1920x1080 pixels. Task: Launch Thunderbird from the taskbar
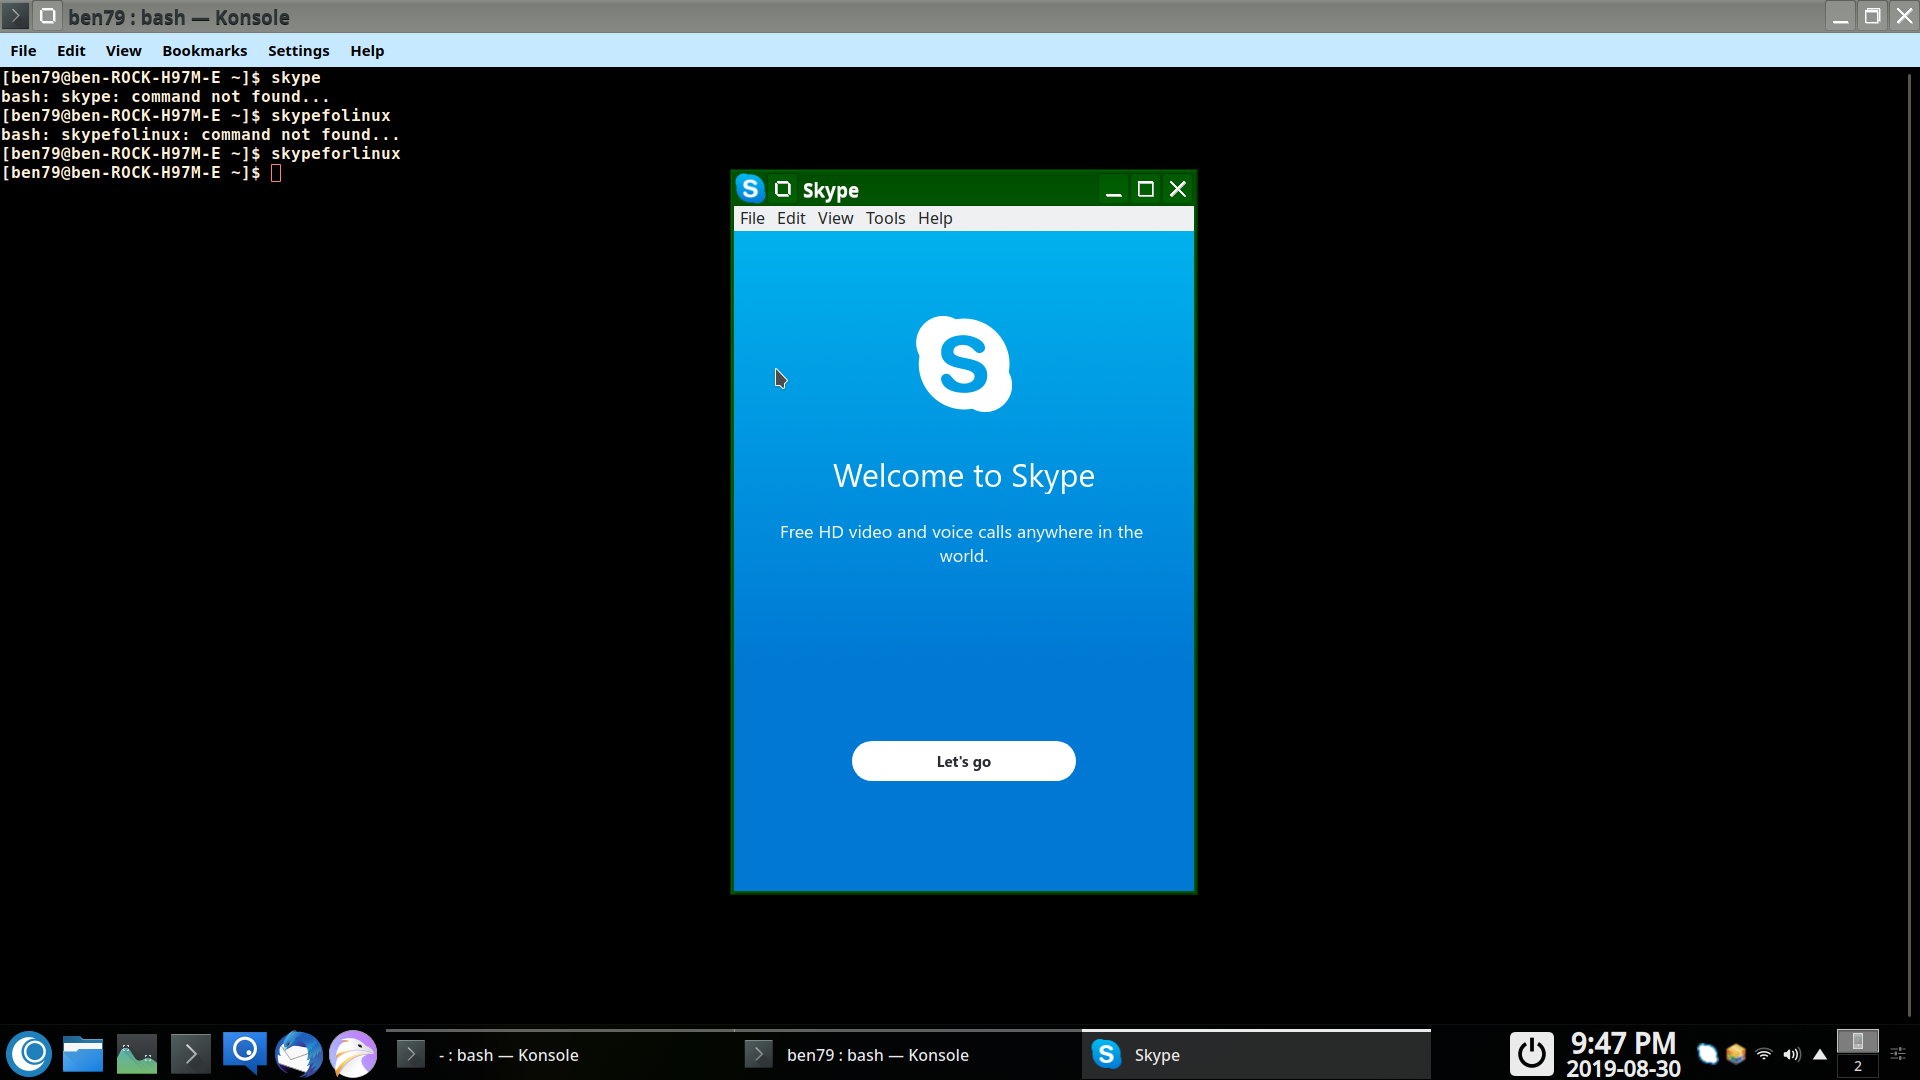[x=299, y=1054]
